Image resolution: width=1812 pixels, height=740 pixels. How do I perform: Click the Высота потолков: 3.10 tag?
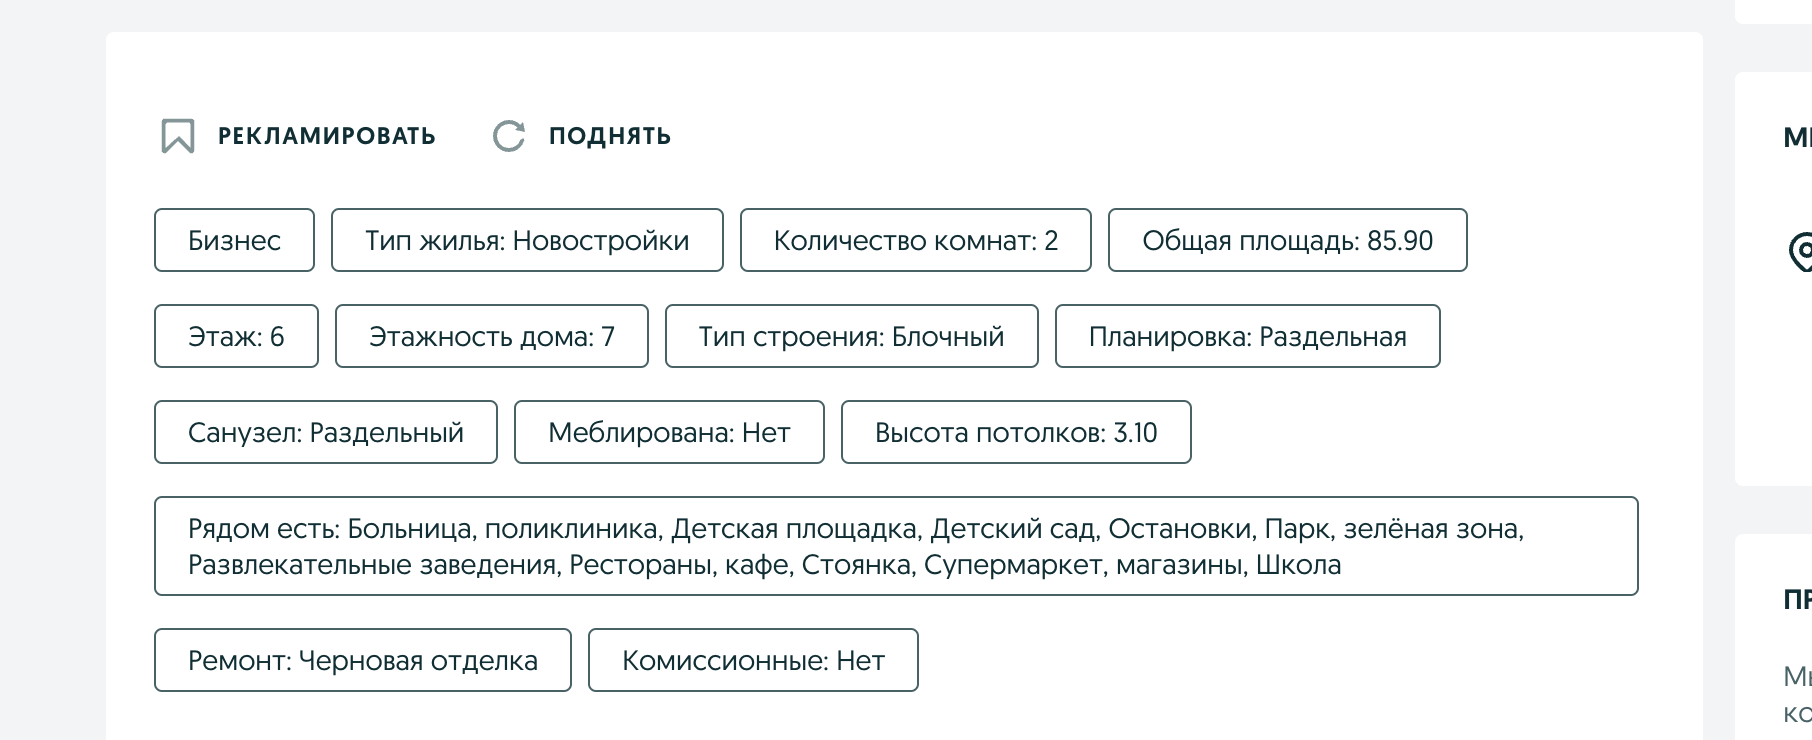(x=1016, y=432)
